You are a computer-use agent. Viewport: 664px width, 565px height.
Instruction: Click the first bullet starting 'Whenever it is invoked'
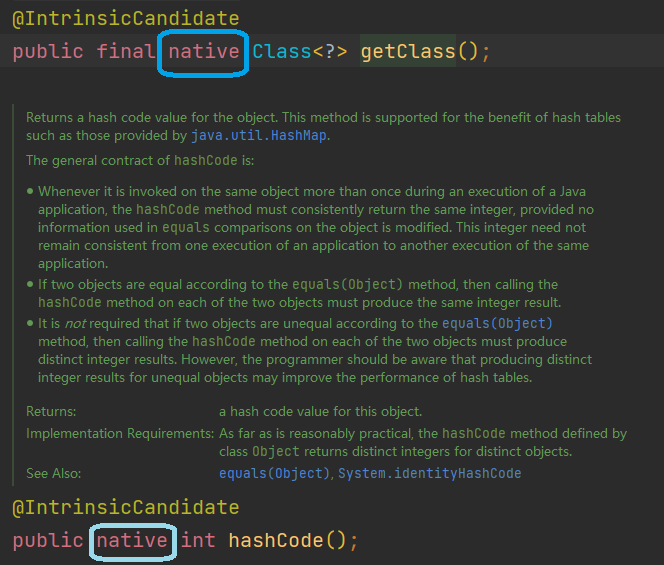tap(316, 227)
